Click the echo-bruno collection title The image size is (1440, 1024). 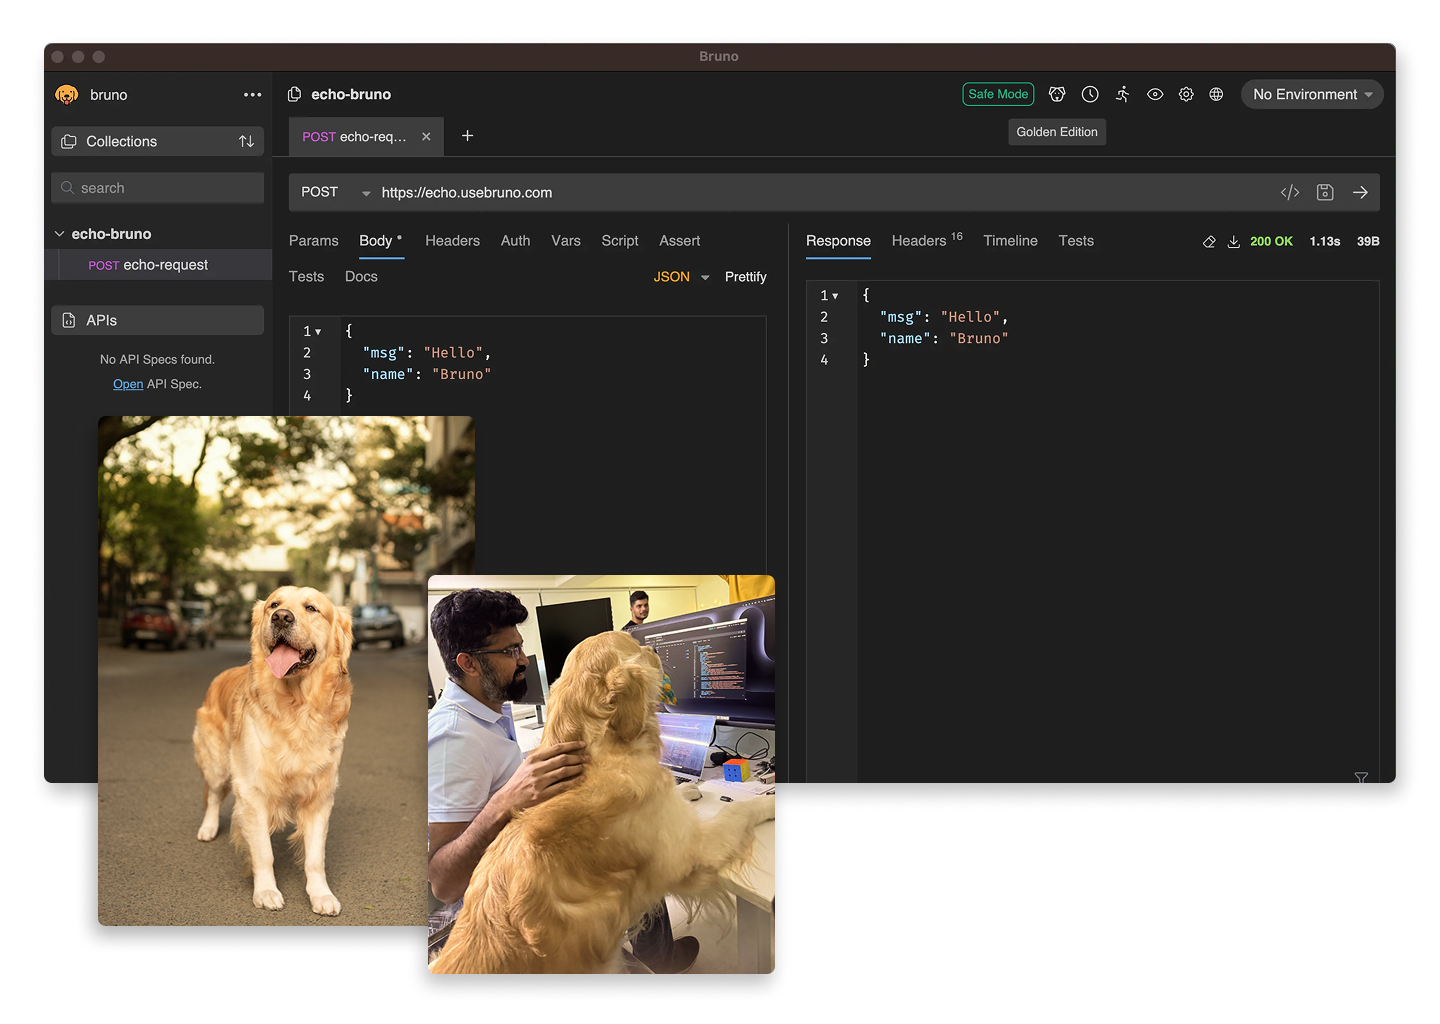(351, 94)
